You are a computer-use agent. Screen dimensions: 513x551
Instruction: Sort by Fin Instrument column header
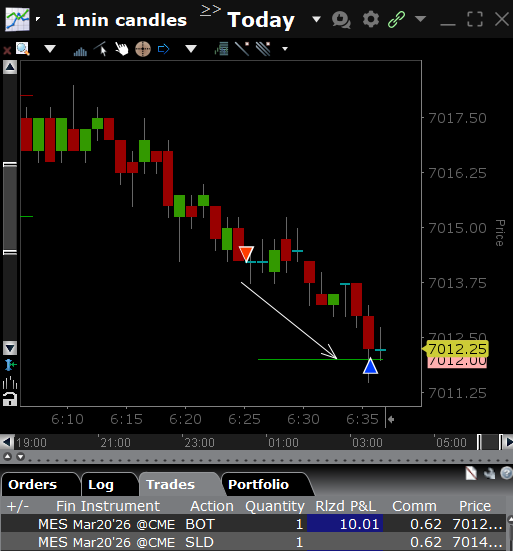point(108,506)
